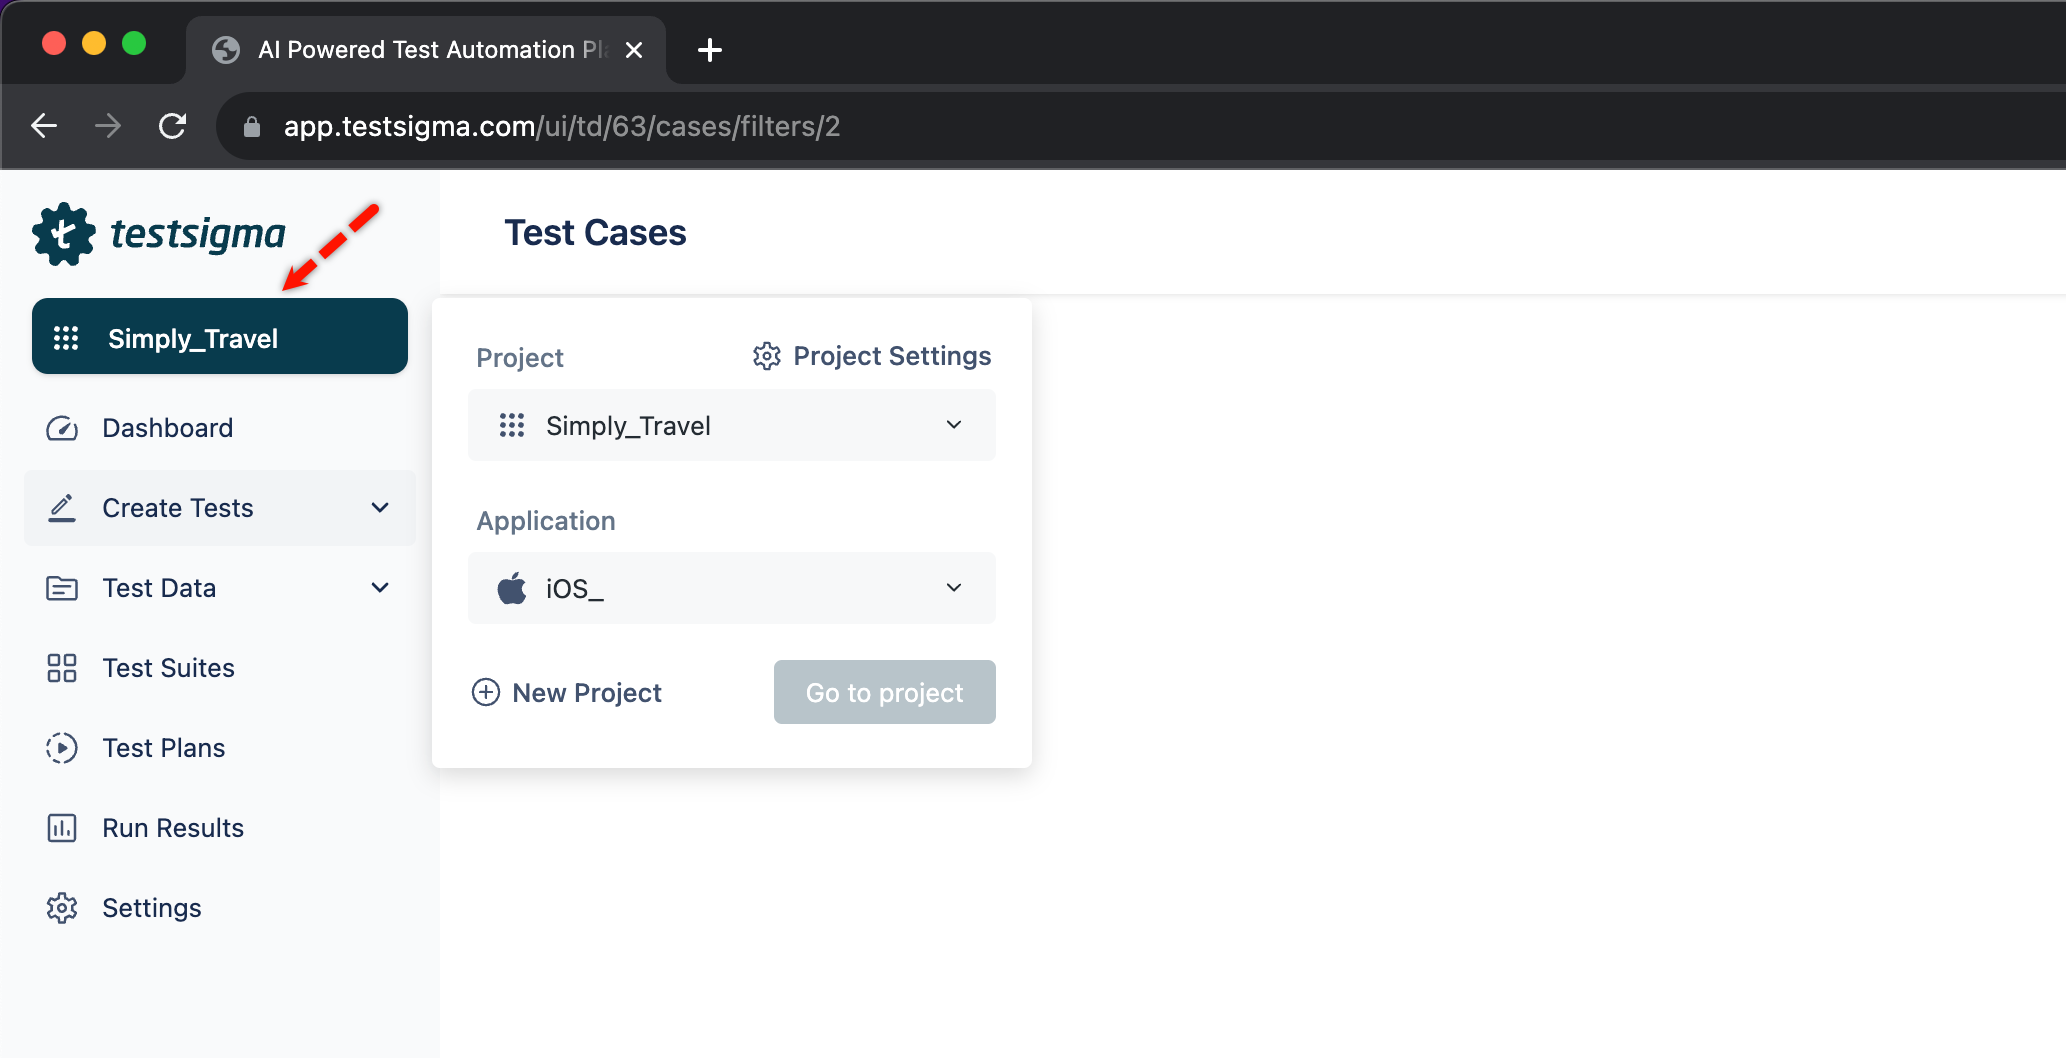Click the Test Suites grid icon
The height and width of the screenshot is (1058, 2066).
[x=62, y=668]
